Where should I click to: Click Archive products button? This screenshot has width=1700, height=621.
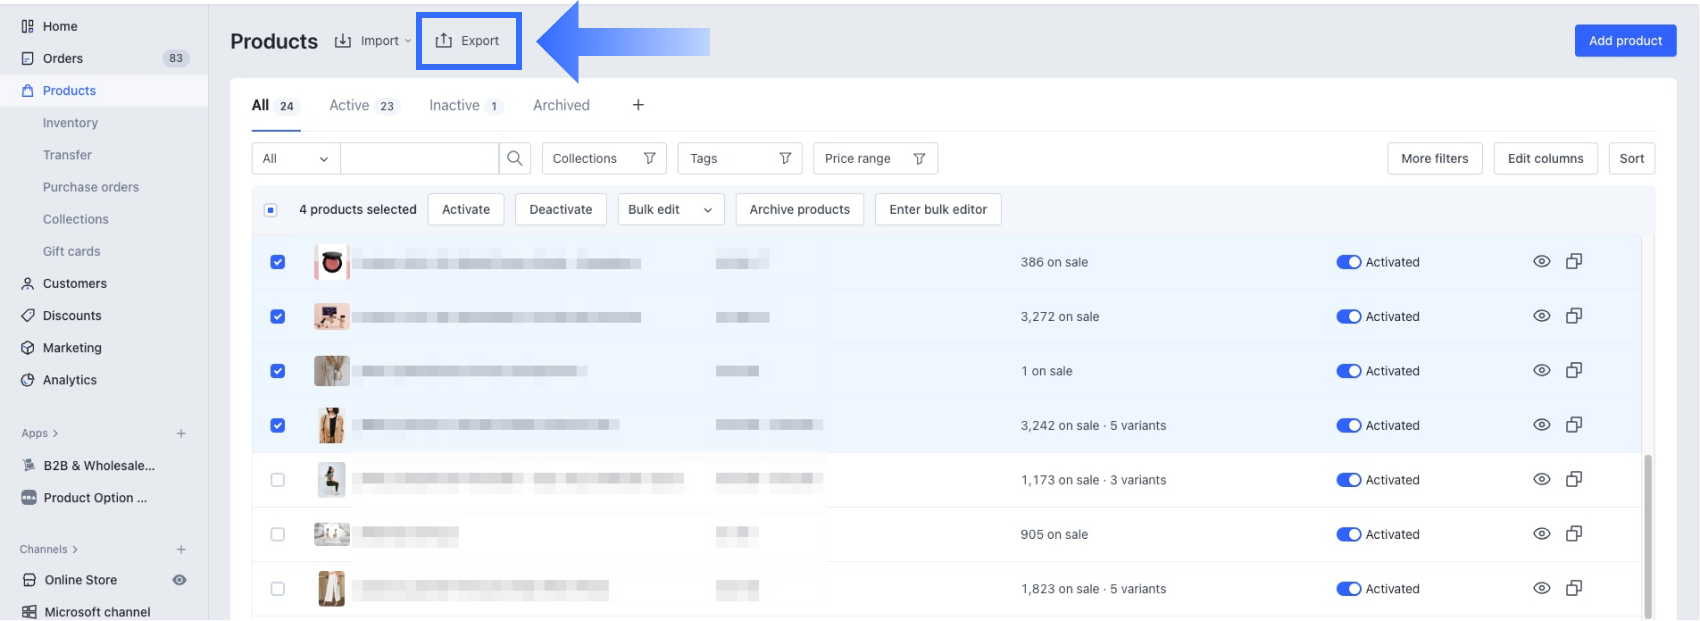[x=800, y=209]
